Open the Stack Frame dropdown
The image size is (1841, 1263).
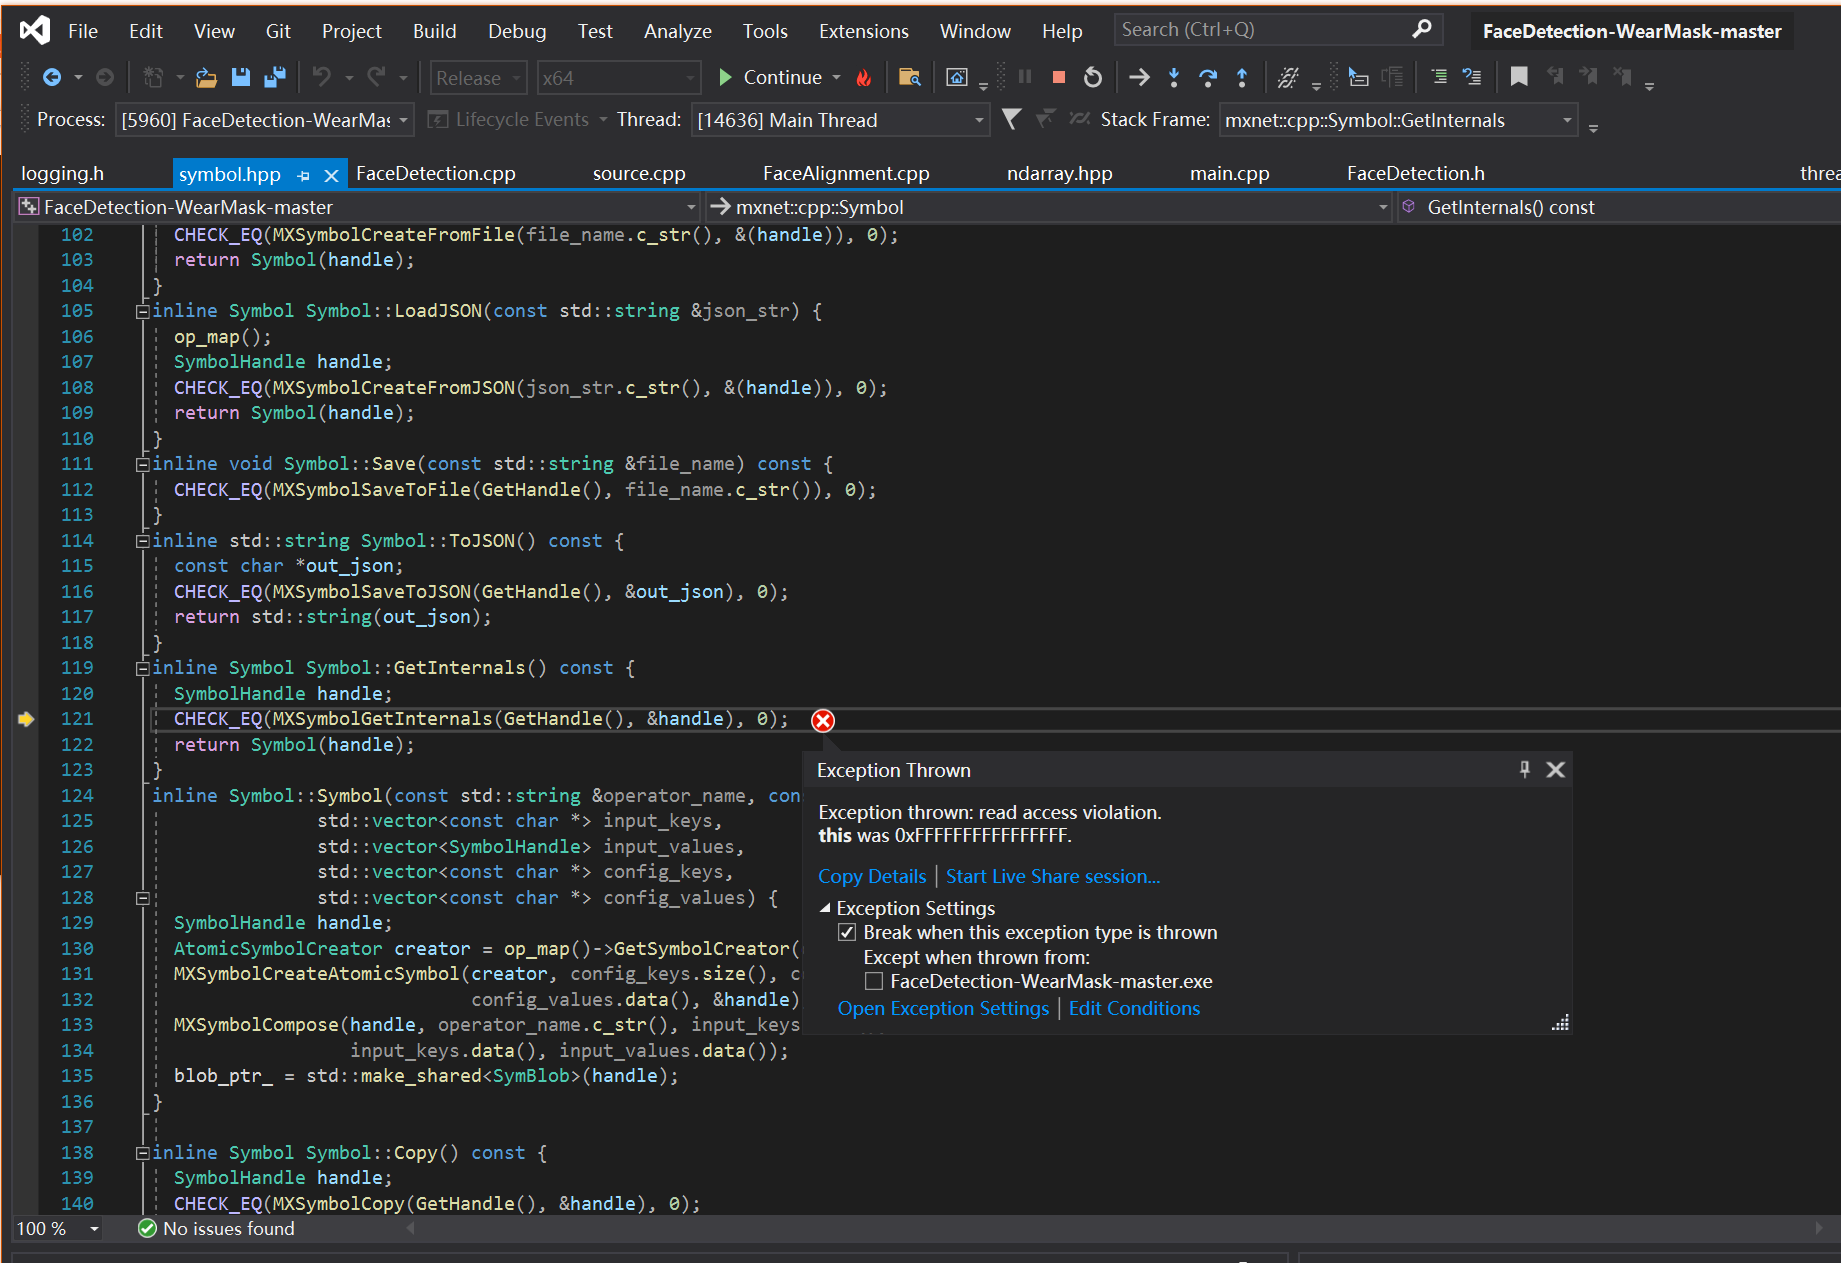[x=1566, y=120]
